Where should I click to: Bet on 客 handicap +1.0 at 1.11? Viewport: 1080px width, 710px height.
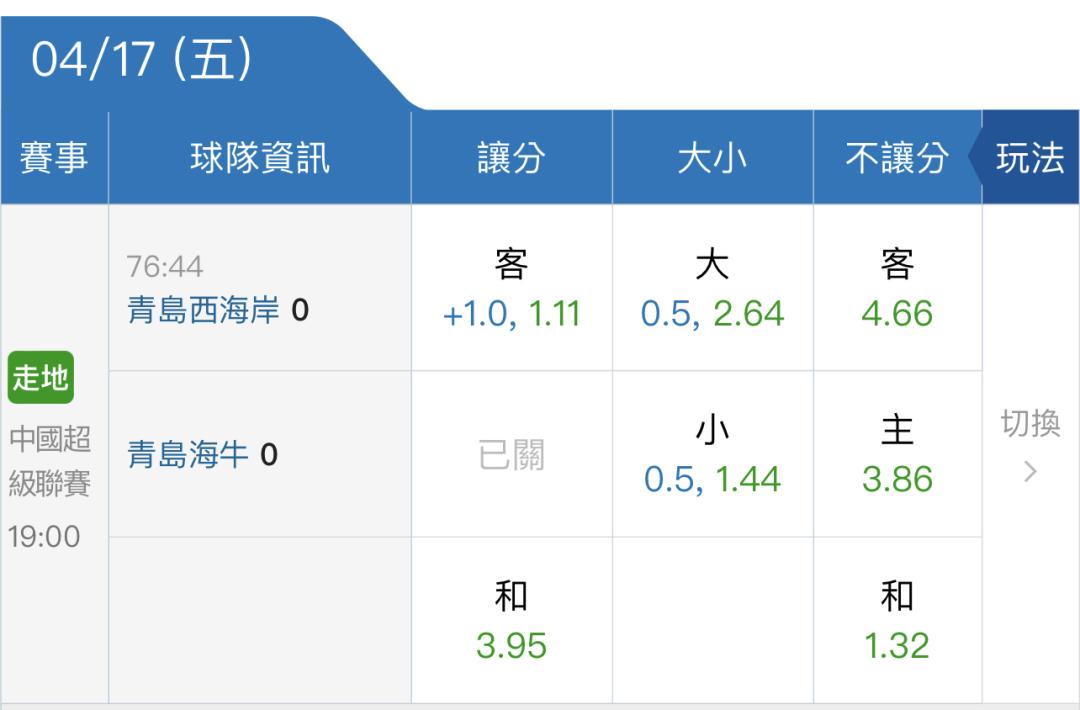tap(511, 290)
